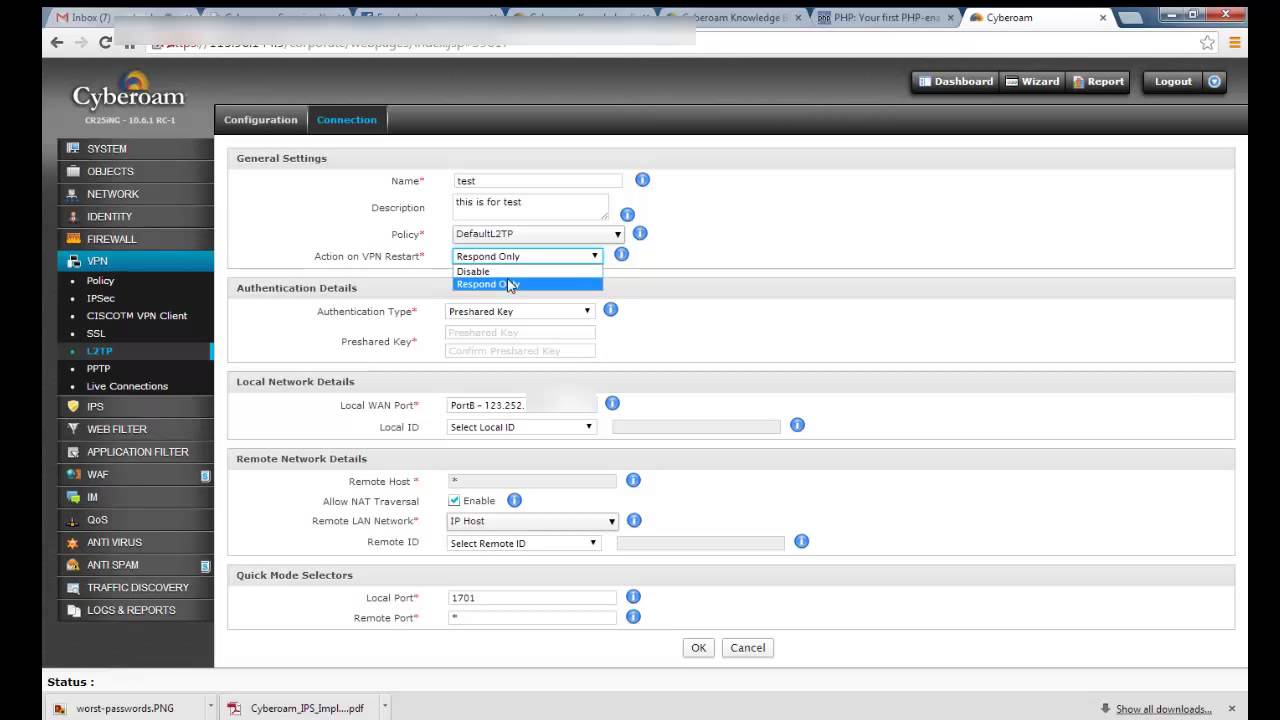Open the Report button
Viewport: 1280px width, 720px height.
pos(1099,82)
